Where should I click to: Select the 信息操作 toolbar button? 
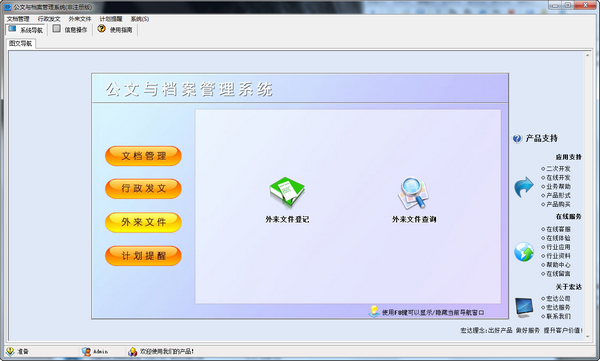click(x=70, y=29)
